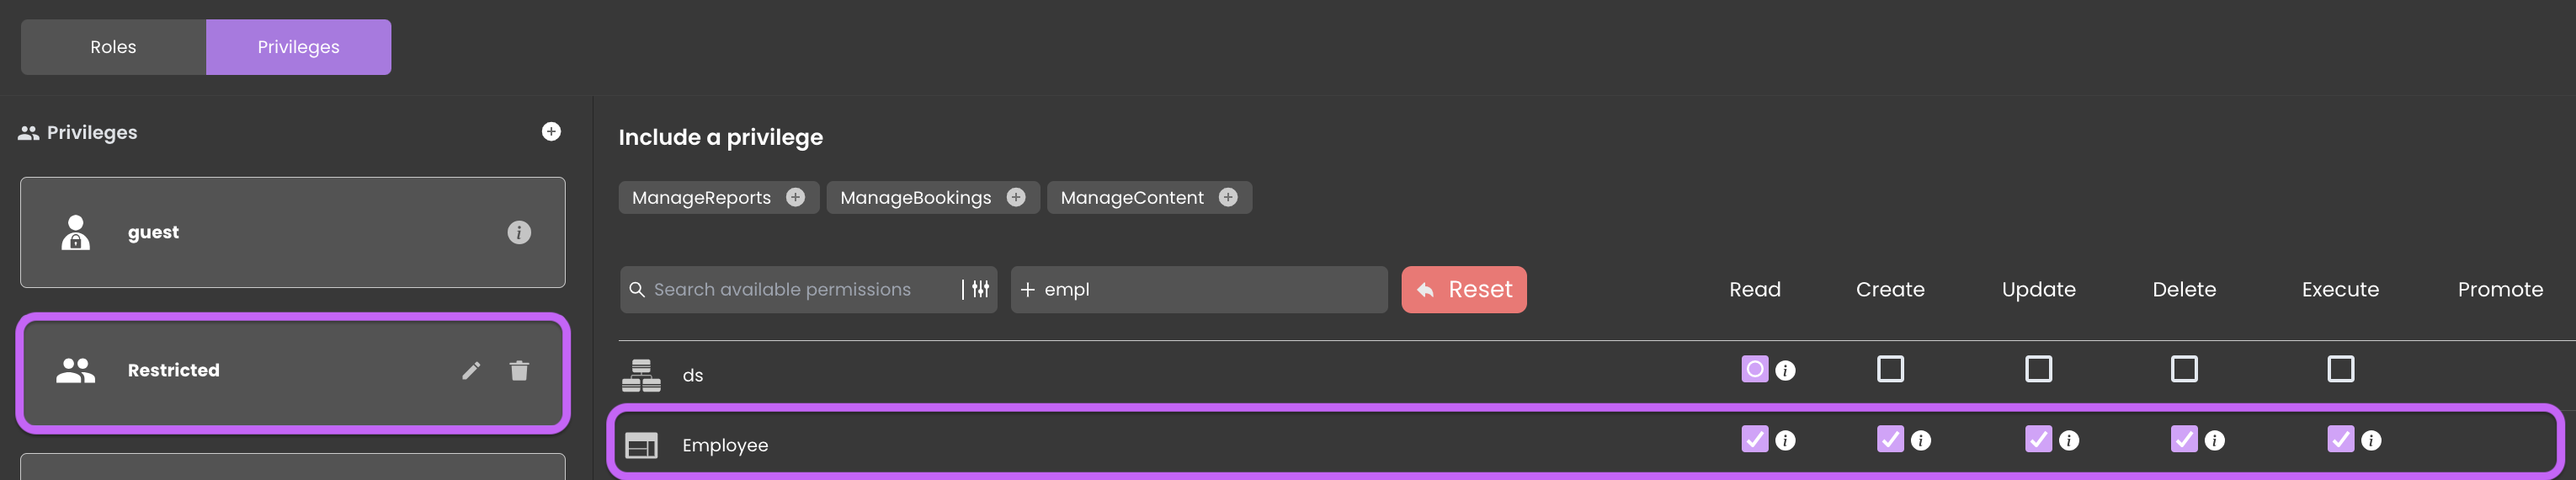
Task: Uncheck the Employee Read permission
Action: click(1755, 439)
